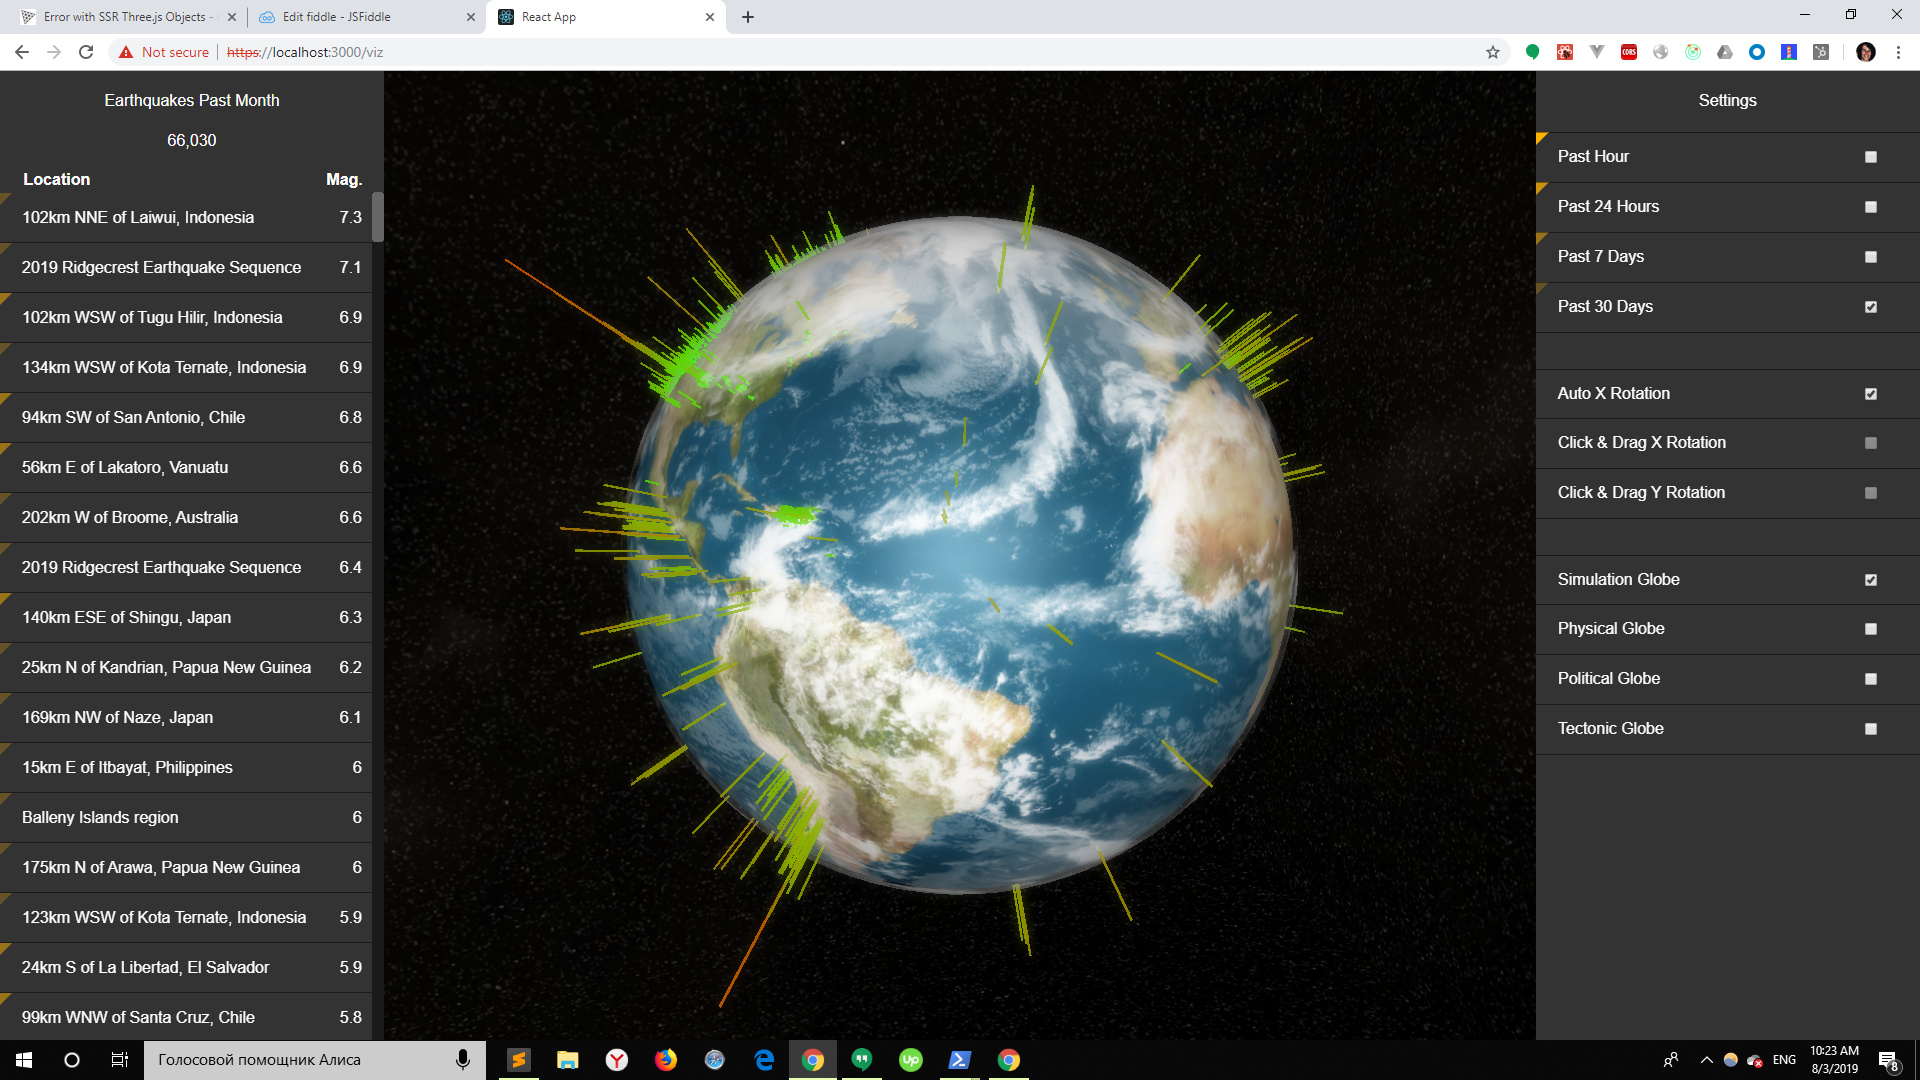The height and width of the screenshot is (1080, 1920).
Task: Click the microphone icon in the search box
Action: [x=463, y=1060]
